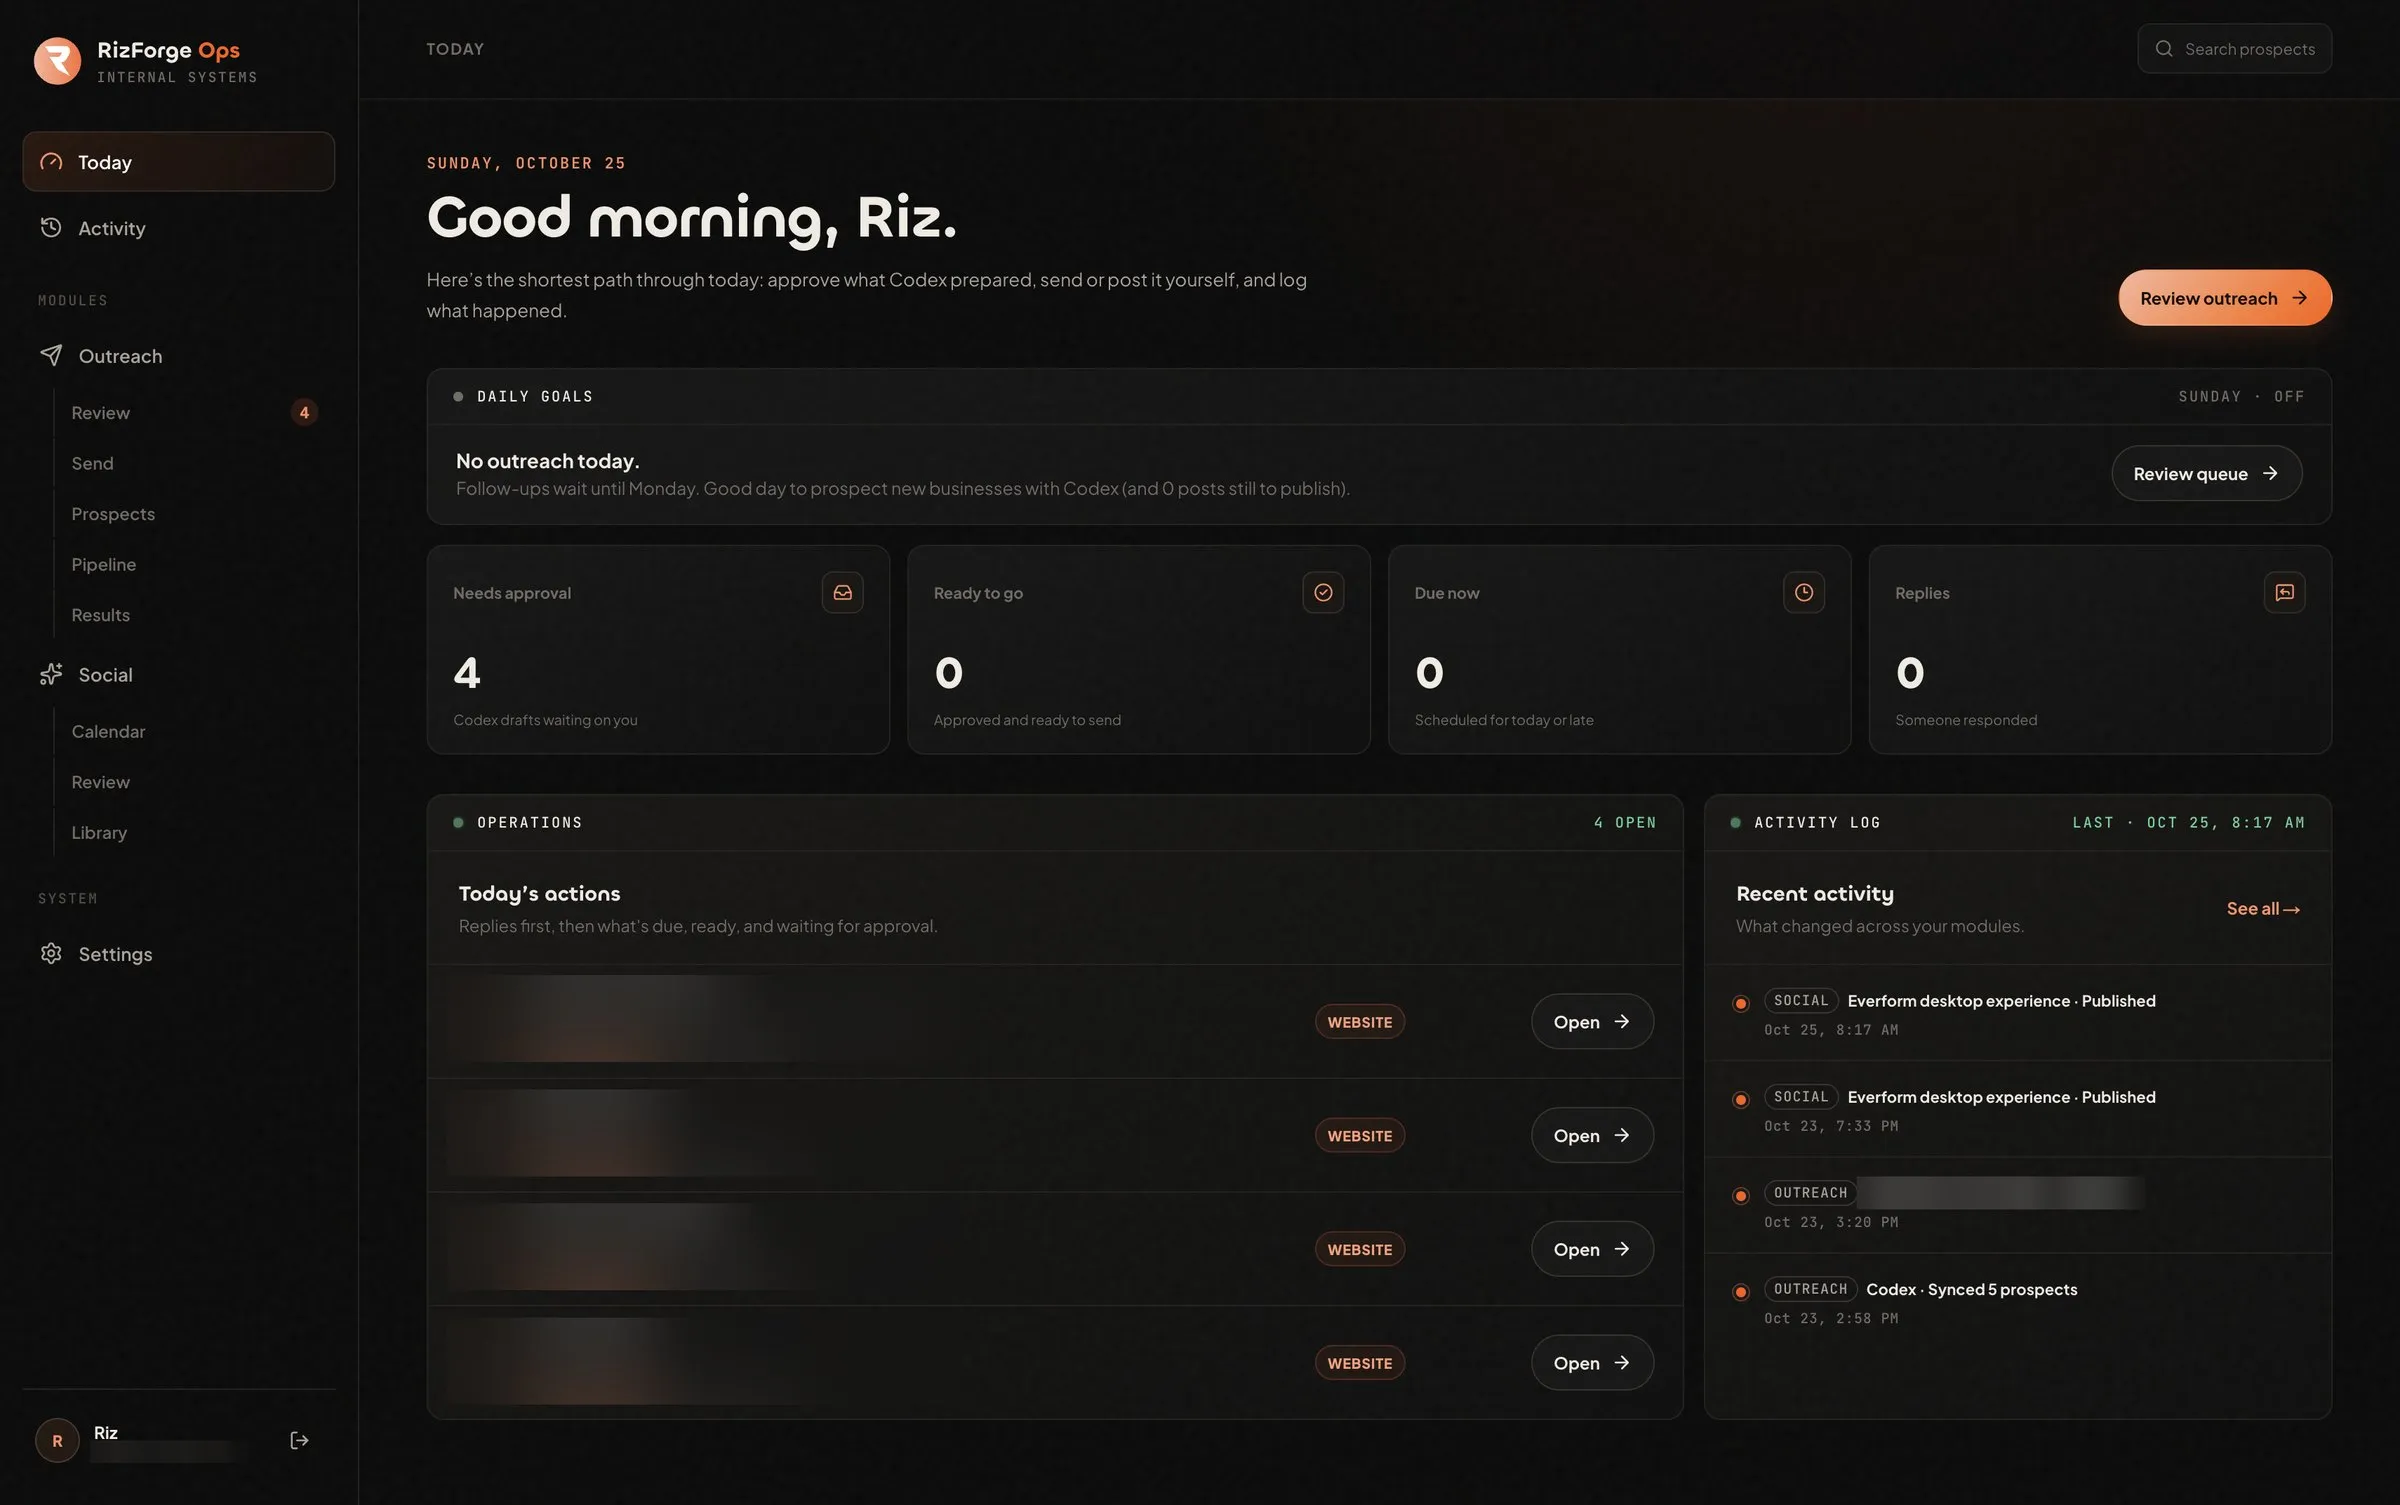Open the Oct 25, 8:17 AM Everform activity entry

coord(2017,1014)
